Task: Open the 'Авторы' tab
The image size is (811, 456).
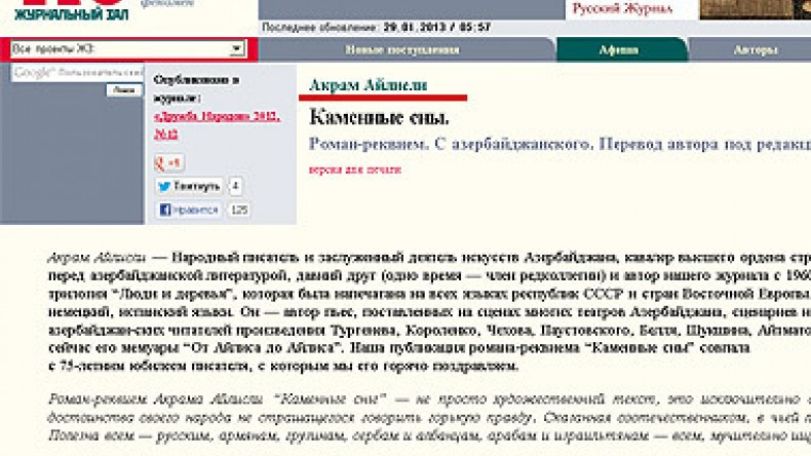Action: 756,50
